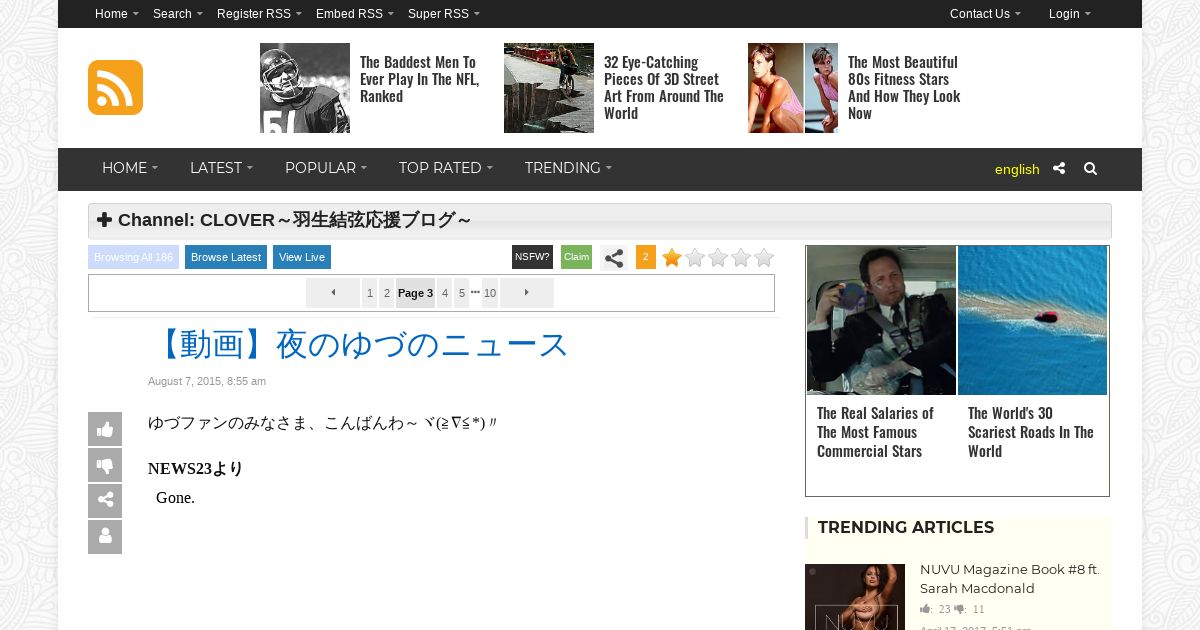Click View Live button
The width and height of the screenshot is (1200, 630).
pyautogui.click(x=302, y=257)
